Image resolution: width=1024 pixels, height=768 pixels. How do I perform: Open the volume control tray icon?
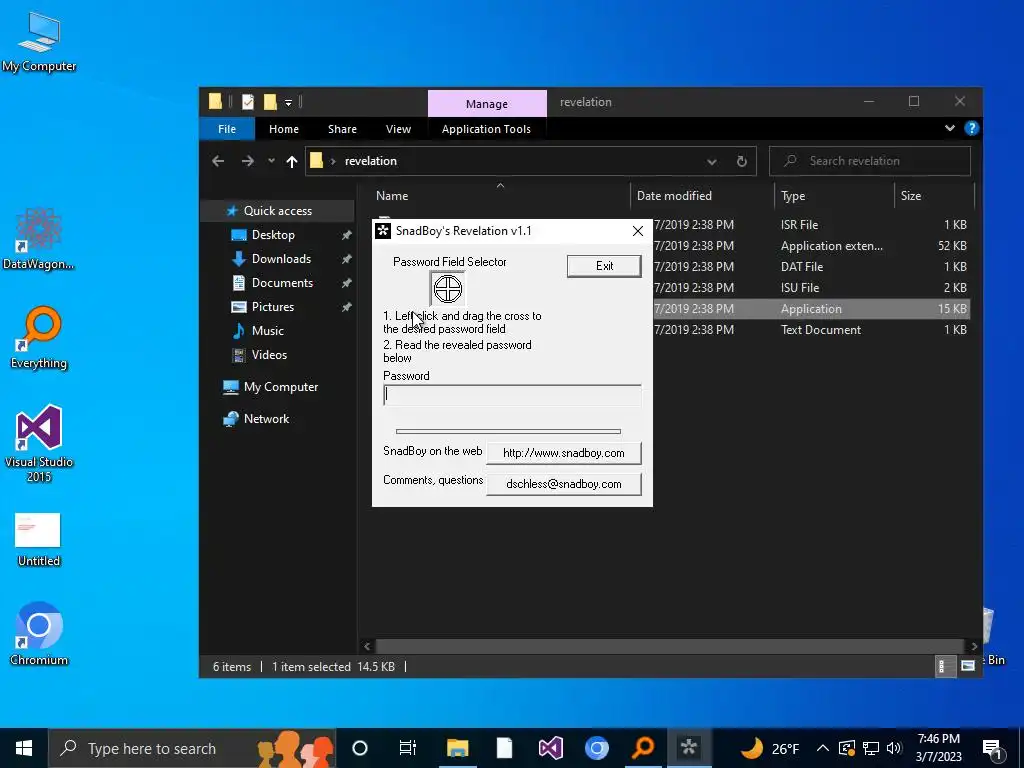tap(895, 748)
